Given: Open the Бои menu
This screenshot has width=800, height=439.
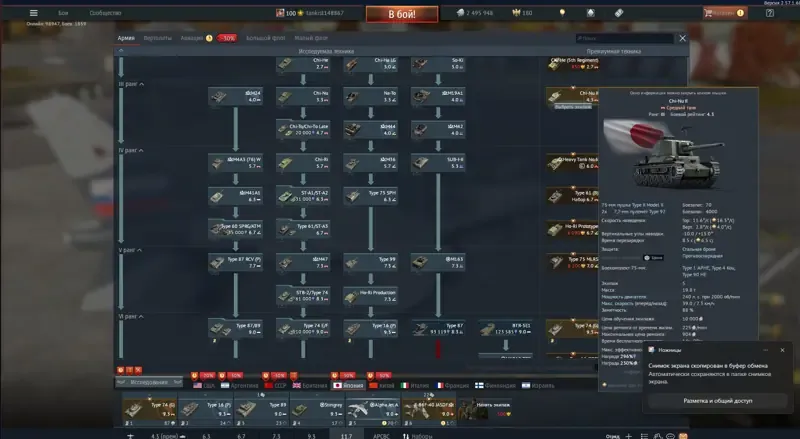Looking at the screenshot, I should tap(63, 13).
